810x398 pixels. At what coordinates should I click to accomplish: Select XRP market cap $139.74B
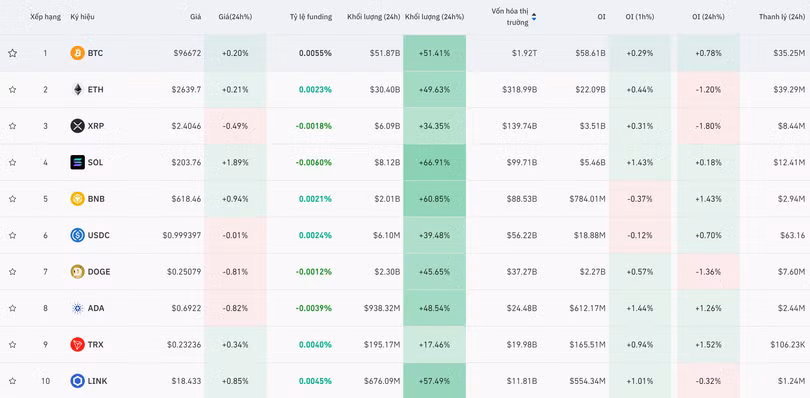click(x=520, y=126)
